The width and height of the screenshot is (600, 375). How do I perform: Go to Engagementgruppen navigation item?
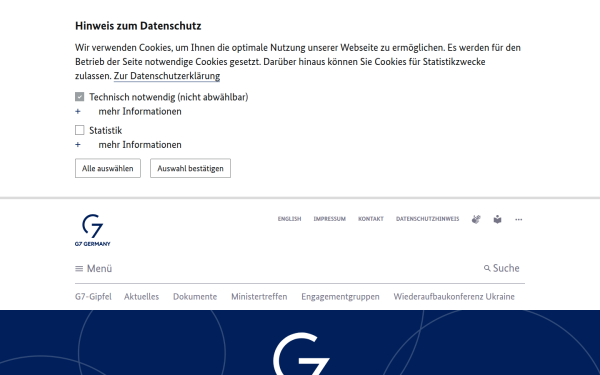coord(341,297)
